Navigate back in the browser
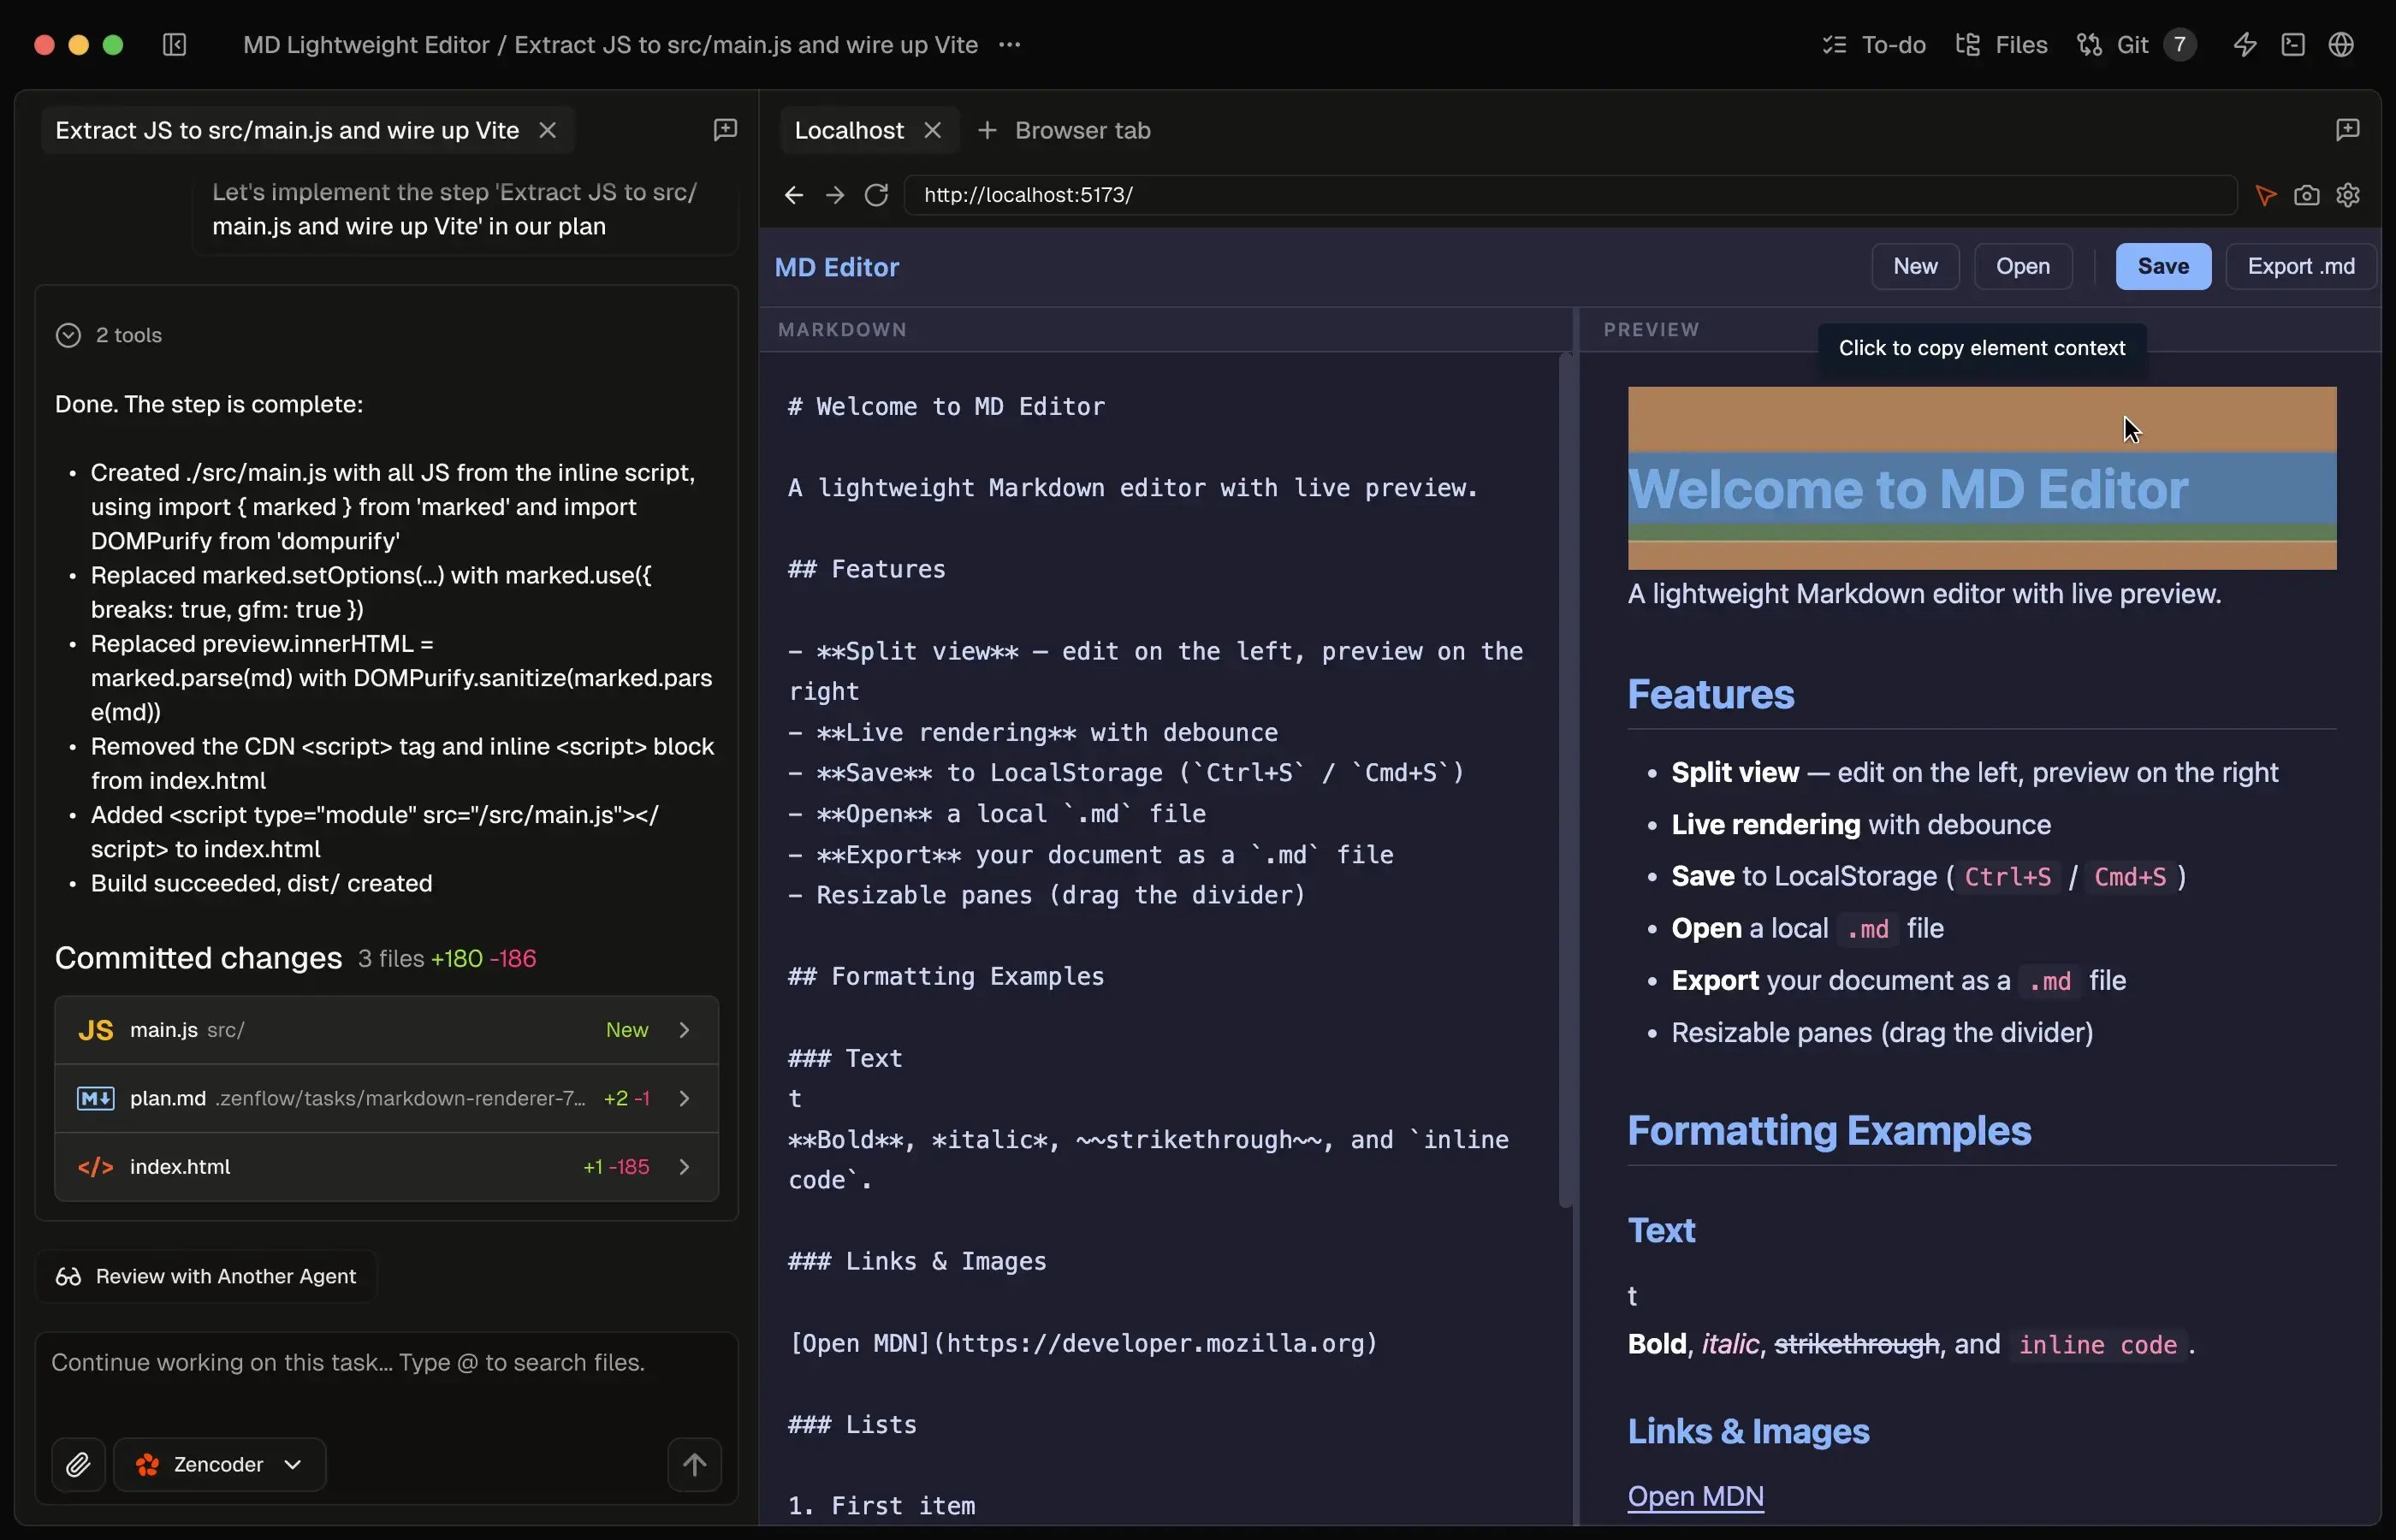Viewport: 2396px width, 1540px height. pyautogui.click(x=792, y=194)
